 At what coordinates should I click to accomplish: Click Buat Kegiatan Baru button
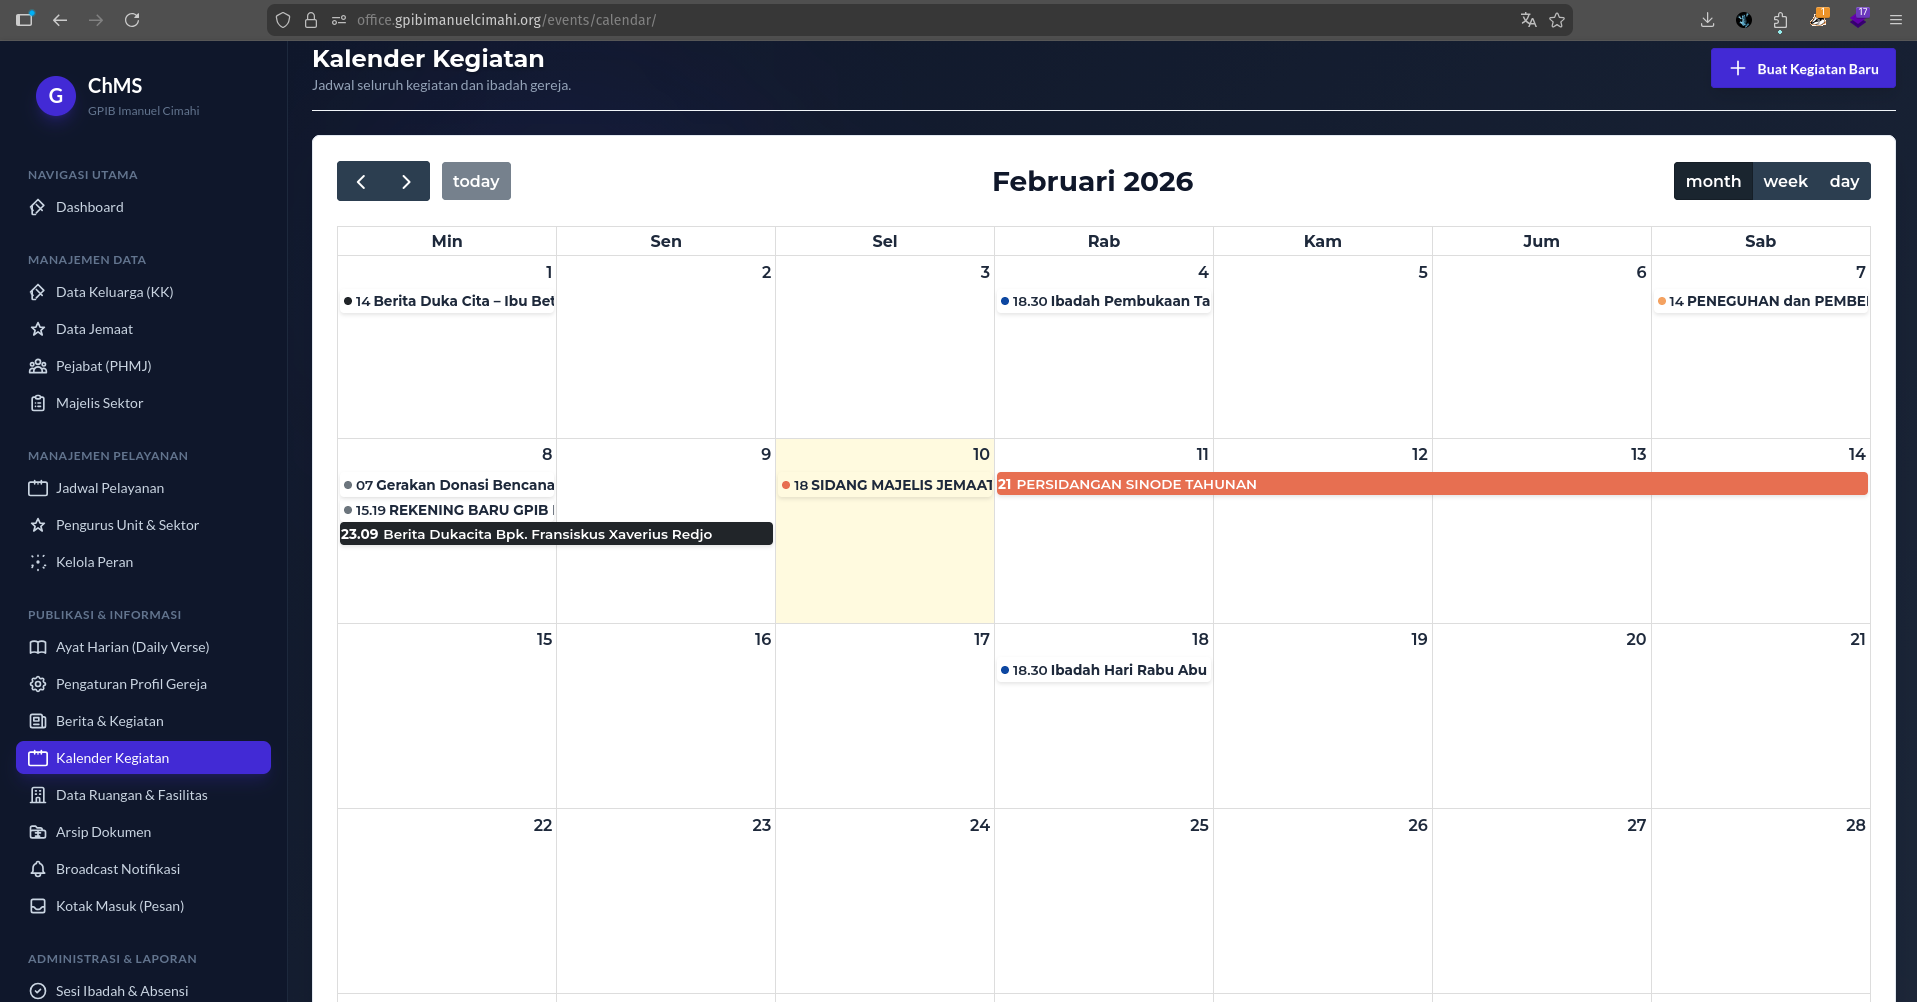point(1803,69)
